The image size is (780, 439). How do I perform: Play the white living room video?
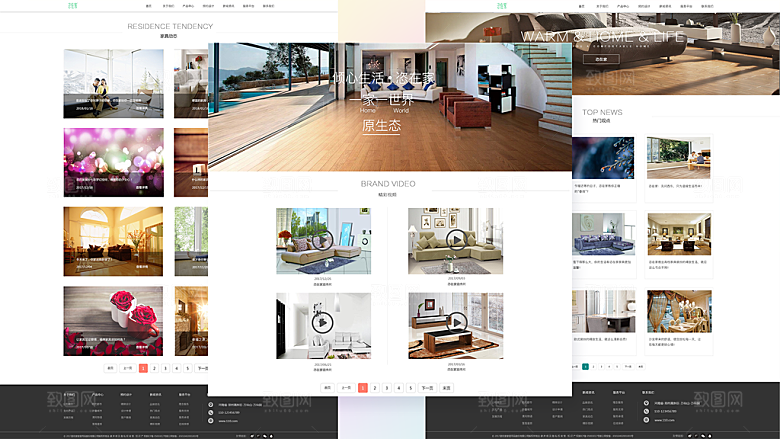(322, 323)
